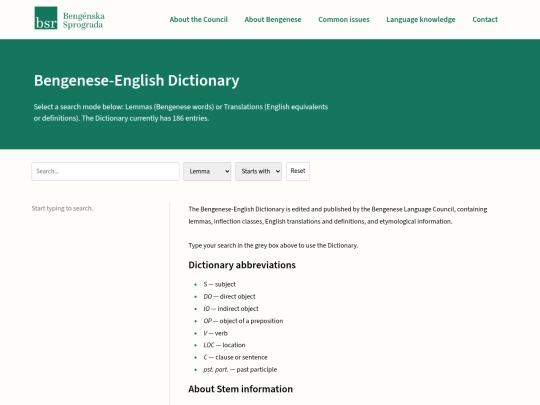Click the 'DO — direct object' abbreviation entry
The image size is (540, 405).
point(229,297)
